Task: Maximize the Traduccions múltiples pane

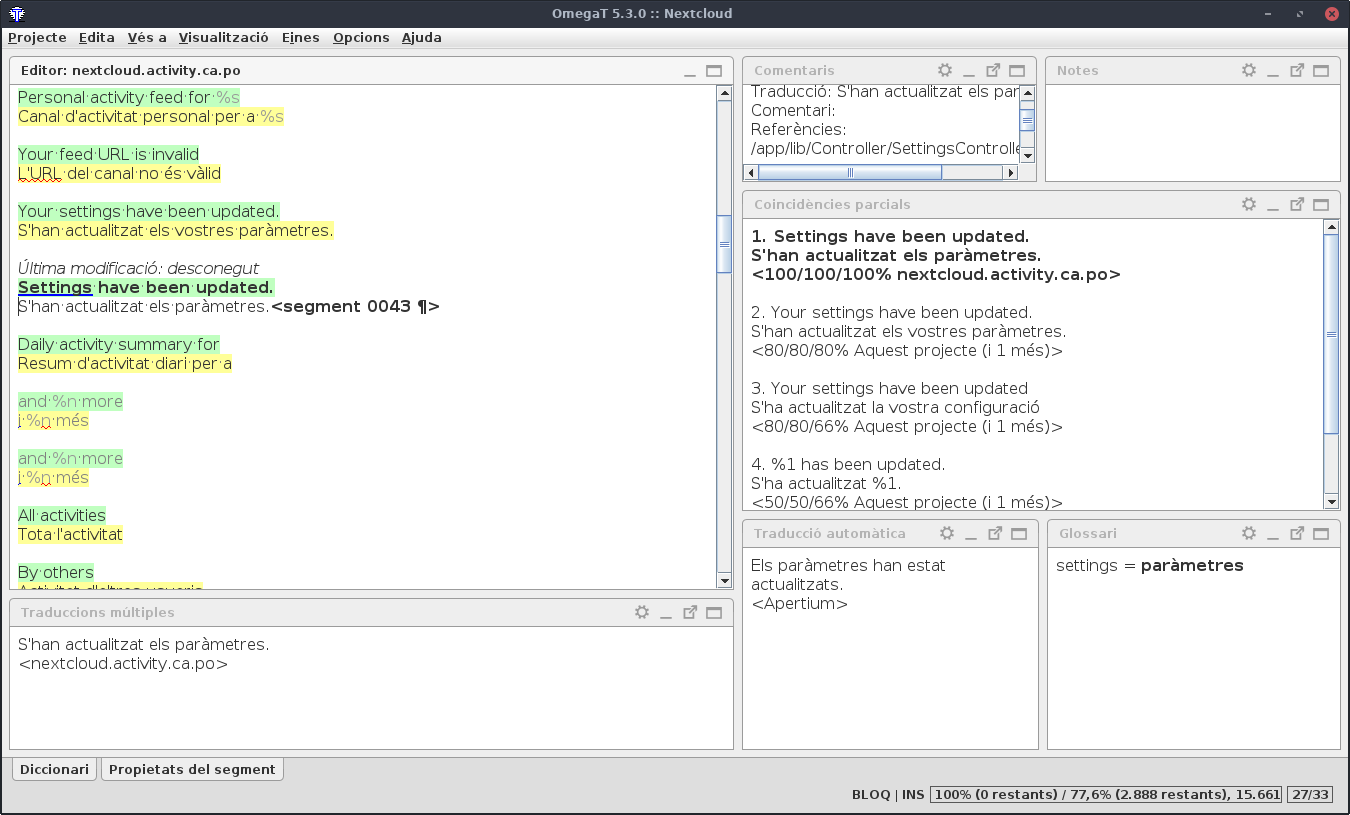Action: coord(714,613)
